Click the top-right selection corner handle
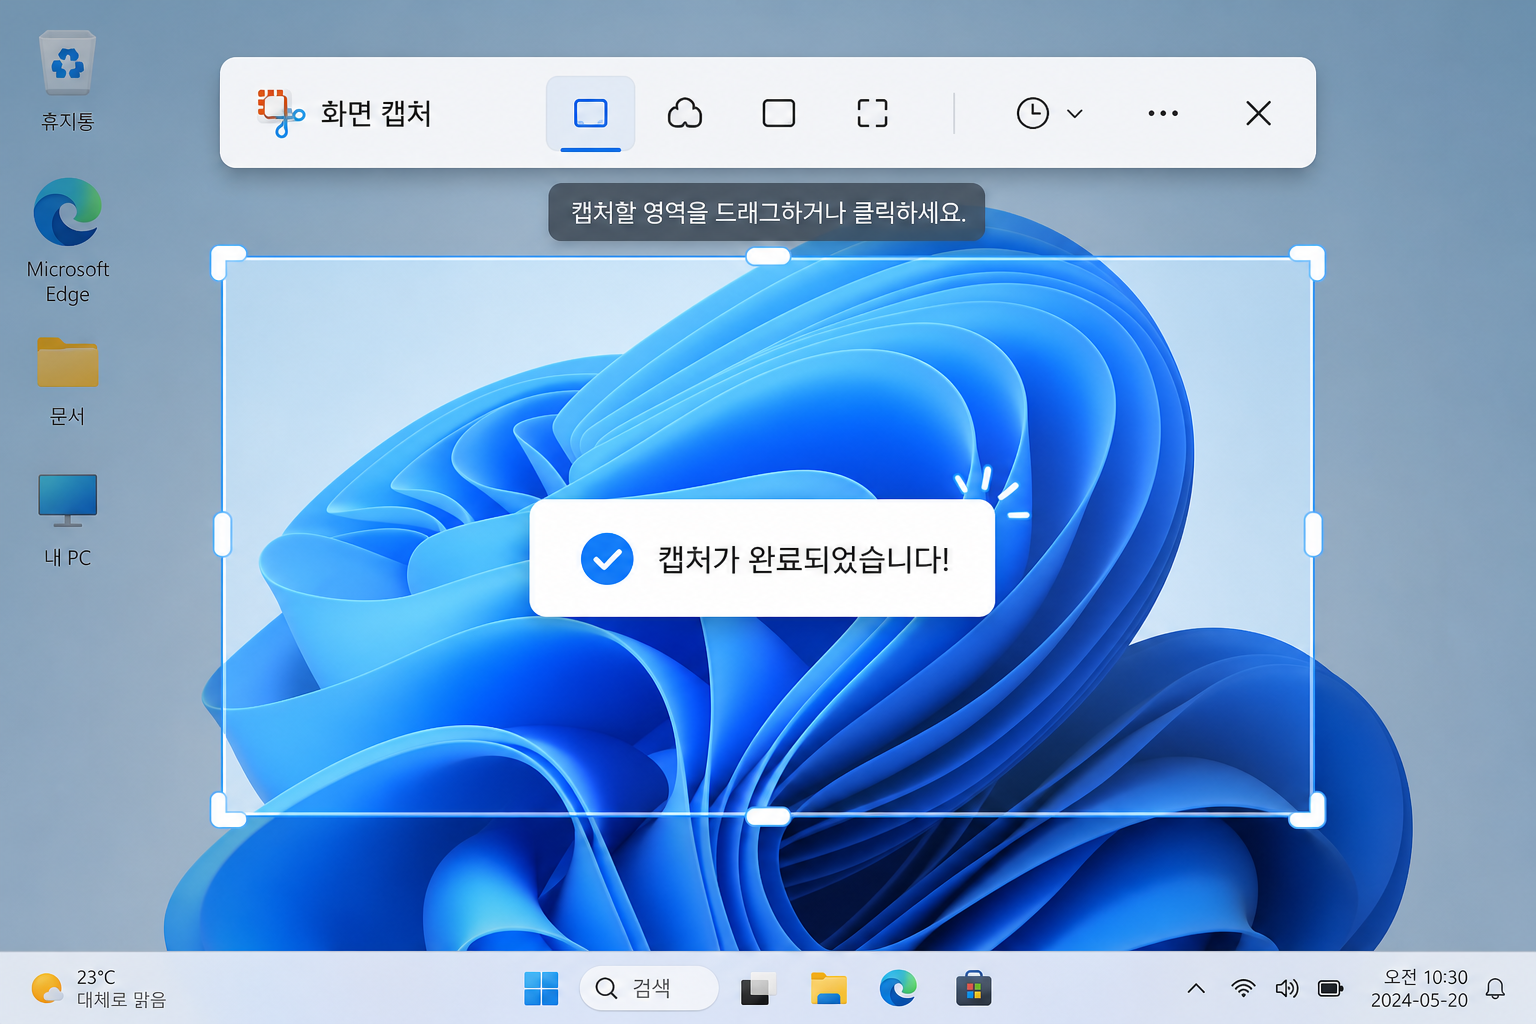This screenshot has height=1024, width=1536. (x=1308, y=262)
